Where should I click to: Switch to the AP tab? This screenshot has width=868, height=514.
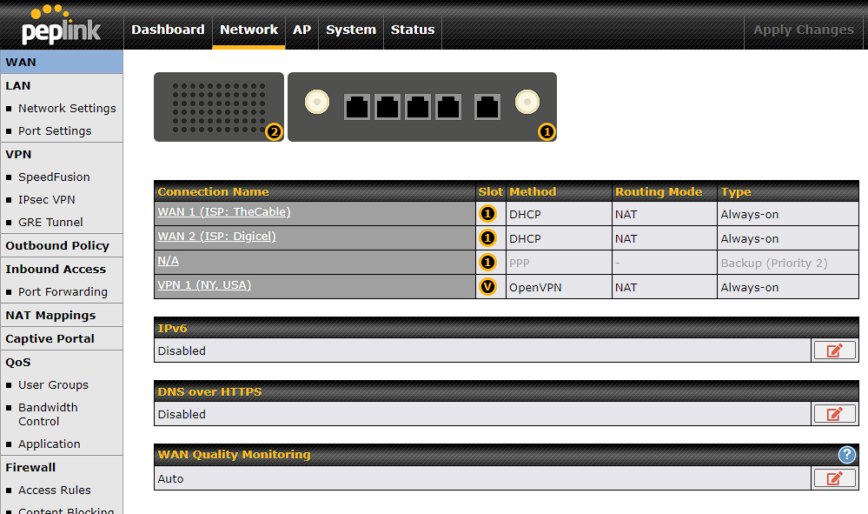(302, 30)
